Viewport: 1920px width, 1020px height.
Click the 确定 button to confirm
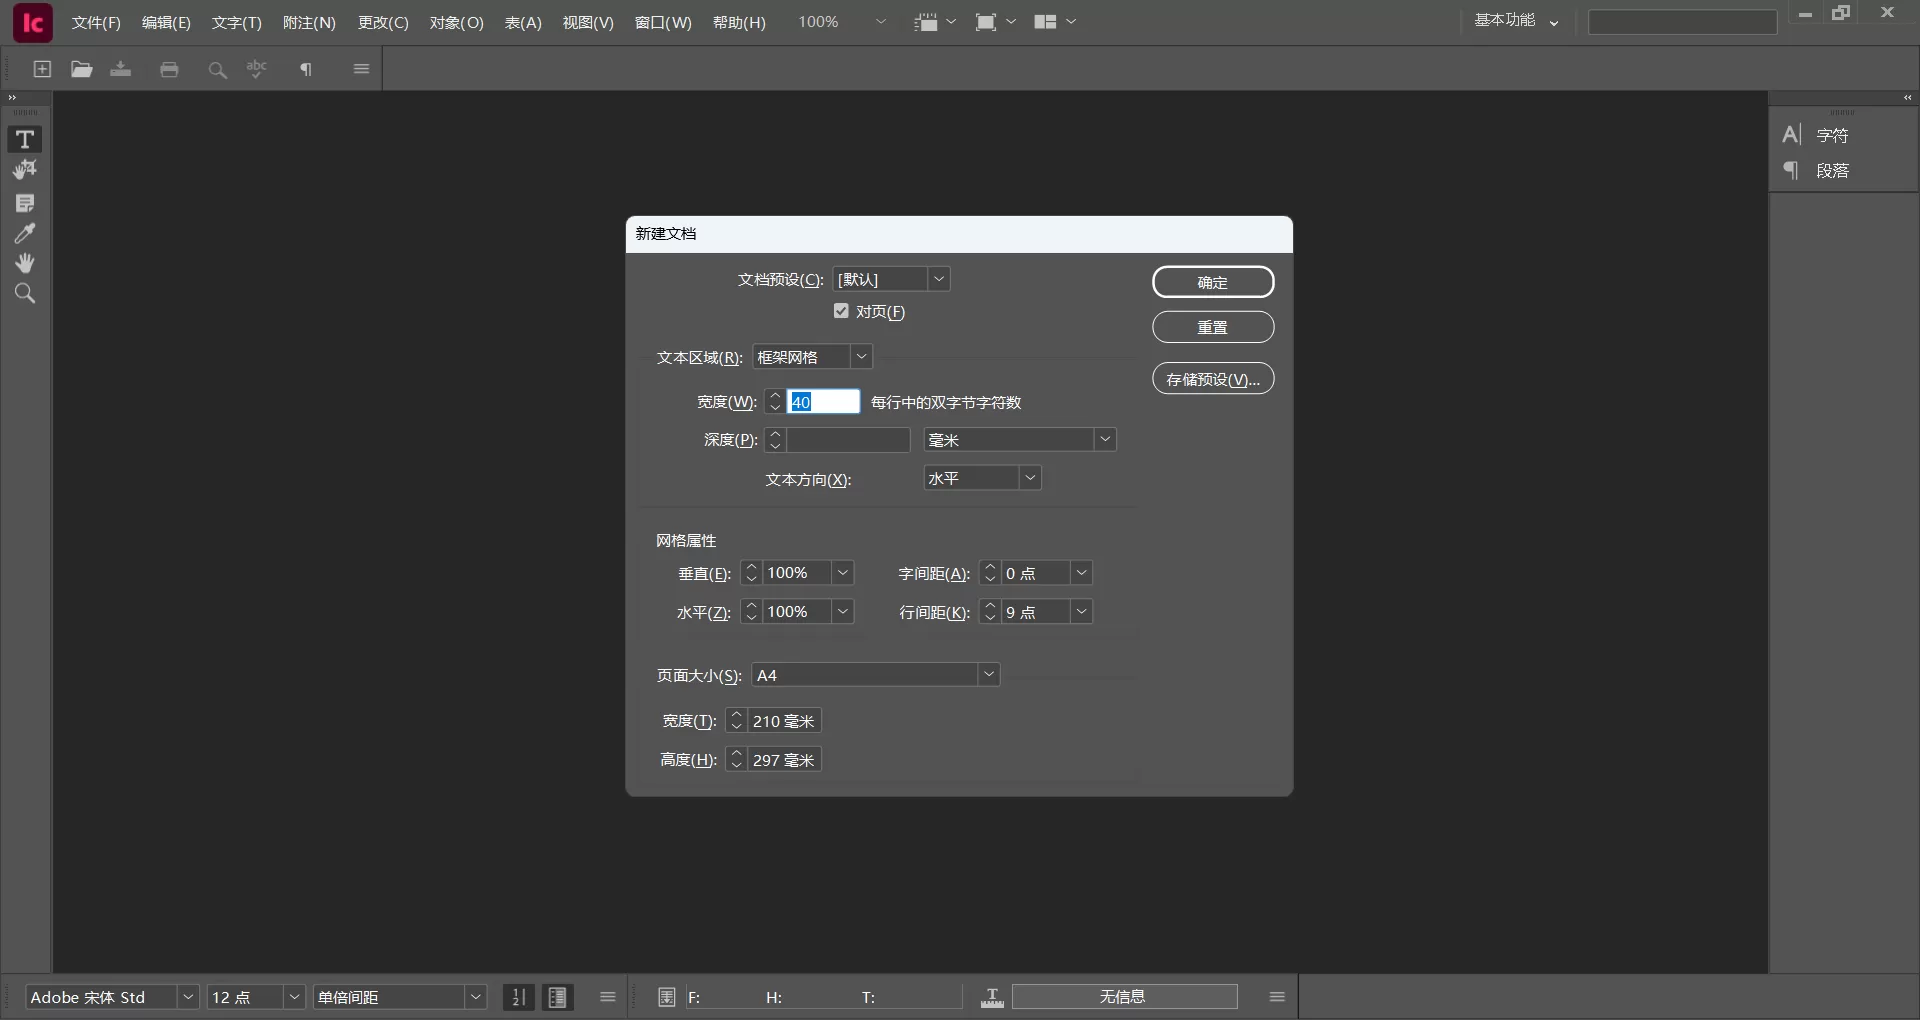coord(1213,282)
